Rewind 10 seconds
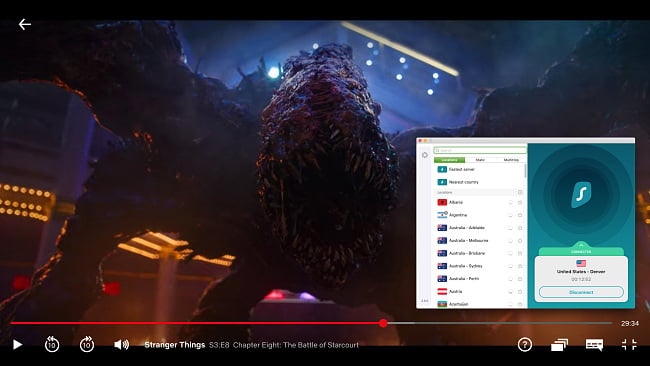Image resolution: width=650 pixels, height=366 pixels. coord(52,344)
